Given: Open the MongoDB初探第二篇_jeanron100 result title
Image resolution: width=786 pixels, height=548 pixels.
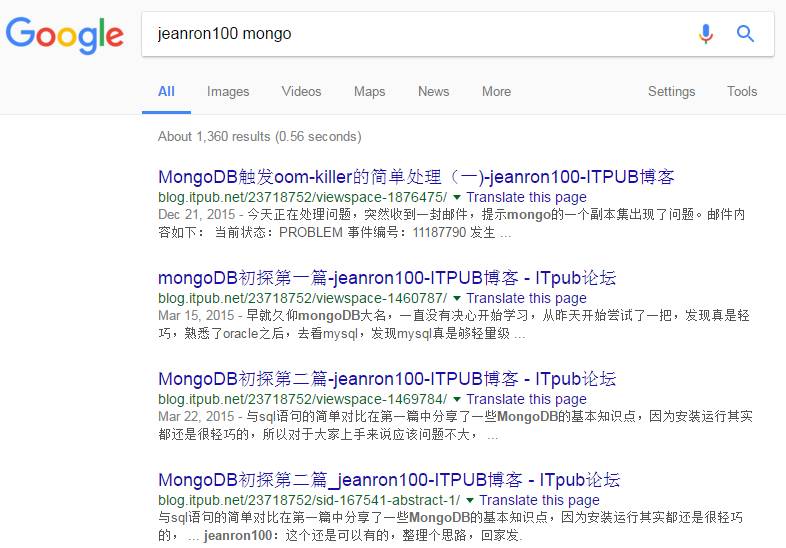Looking at the screenshot, I should point(389,480).
